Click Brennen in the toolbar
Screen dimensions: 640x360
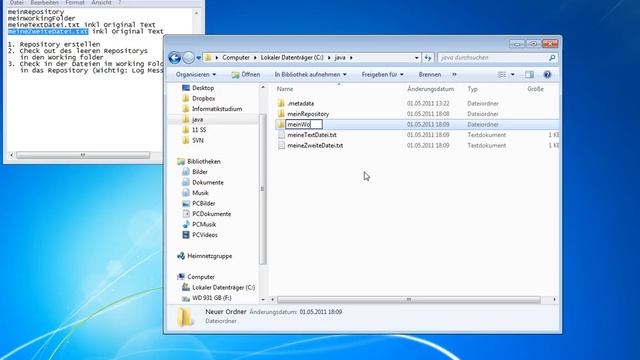coord(430,75)
